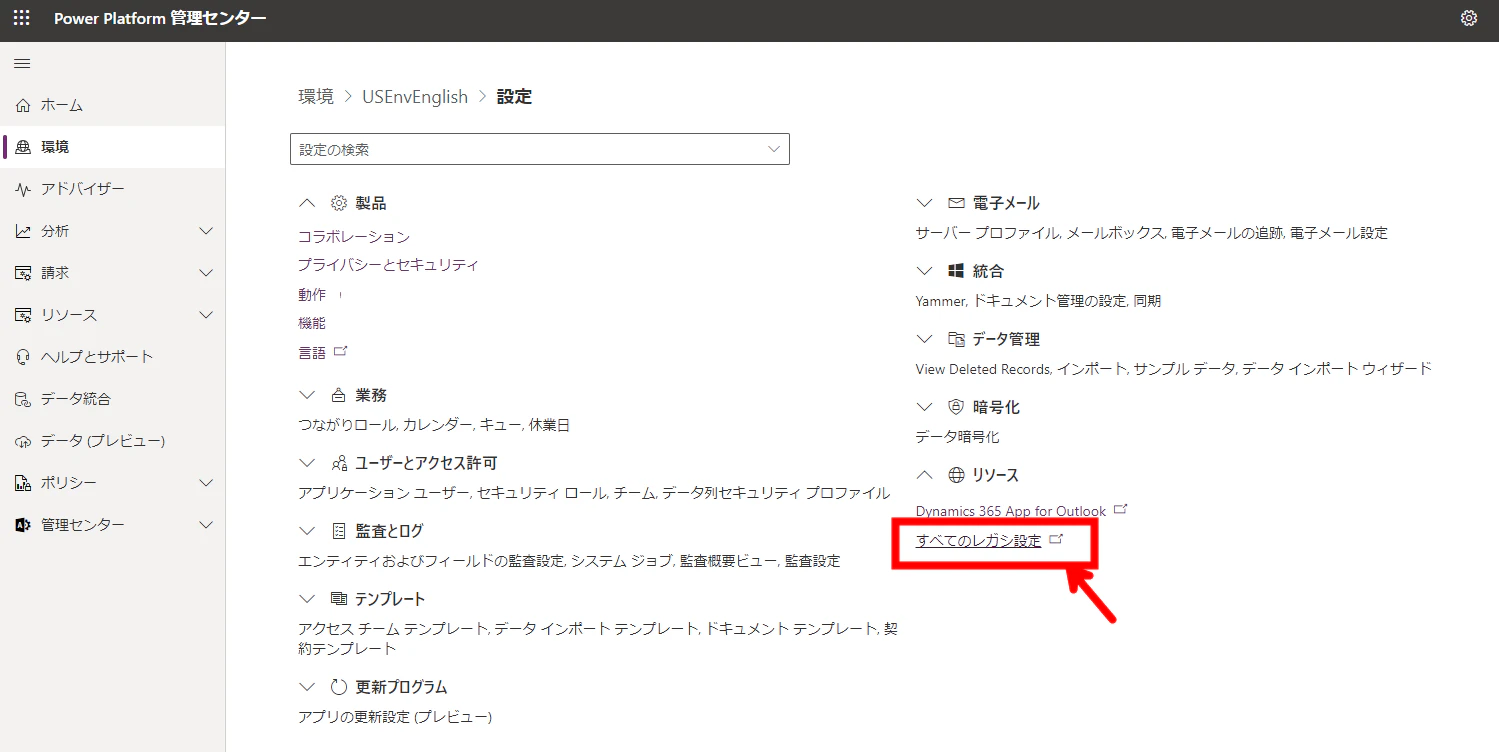Click the 環境 breadcrumb link
This screenshot has height=752, width=1499.
coord(316,97)
